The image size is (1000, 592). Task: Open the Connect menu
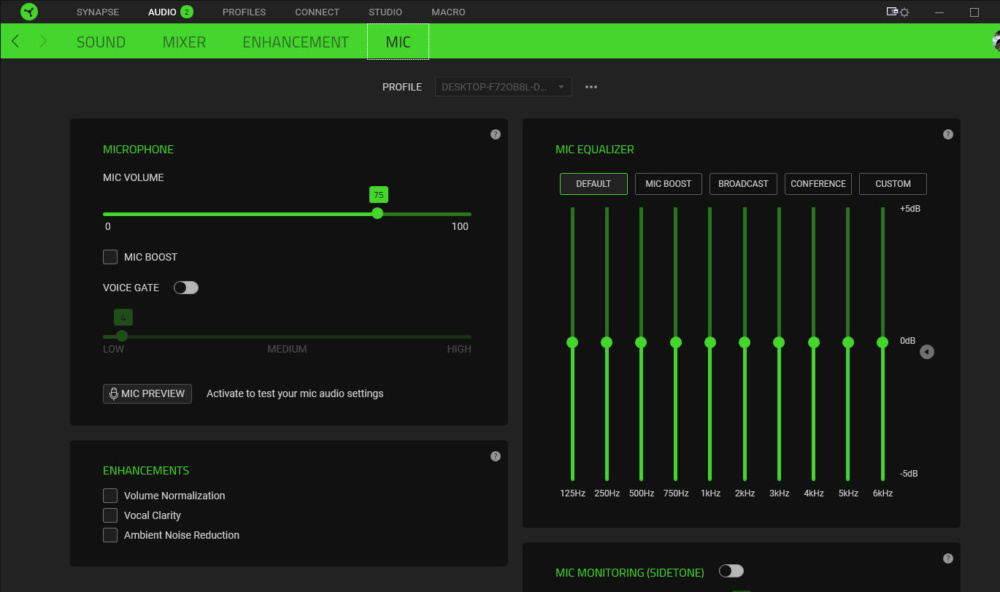317,11
